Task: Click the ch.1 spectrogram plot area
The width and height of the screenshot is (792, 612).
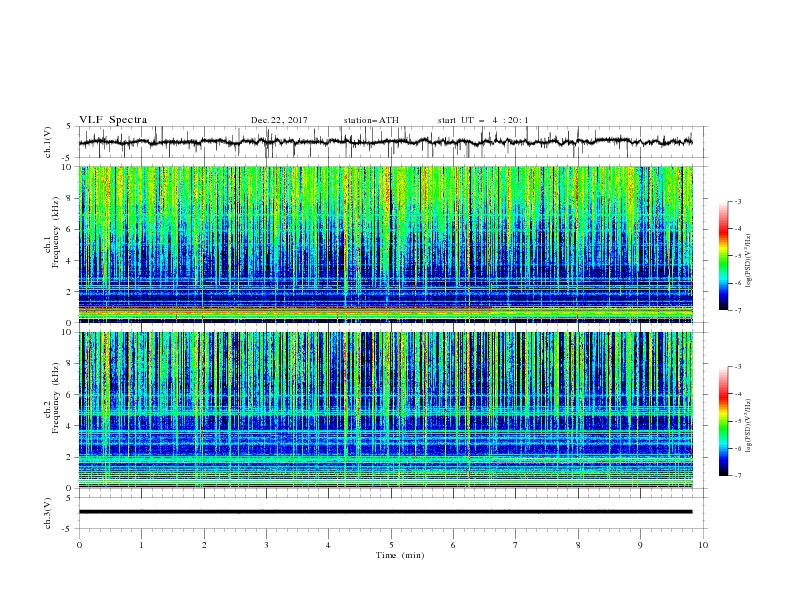Action: click(x=386, y=244)
